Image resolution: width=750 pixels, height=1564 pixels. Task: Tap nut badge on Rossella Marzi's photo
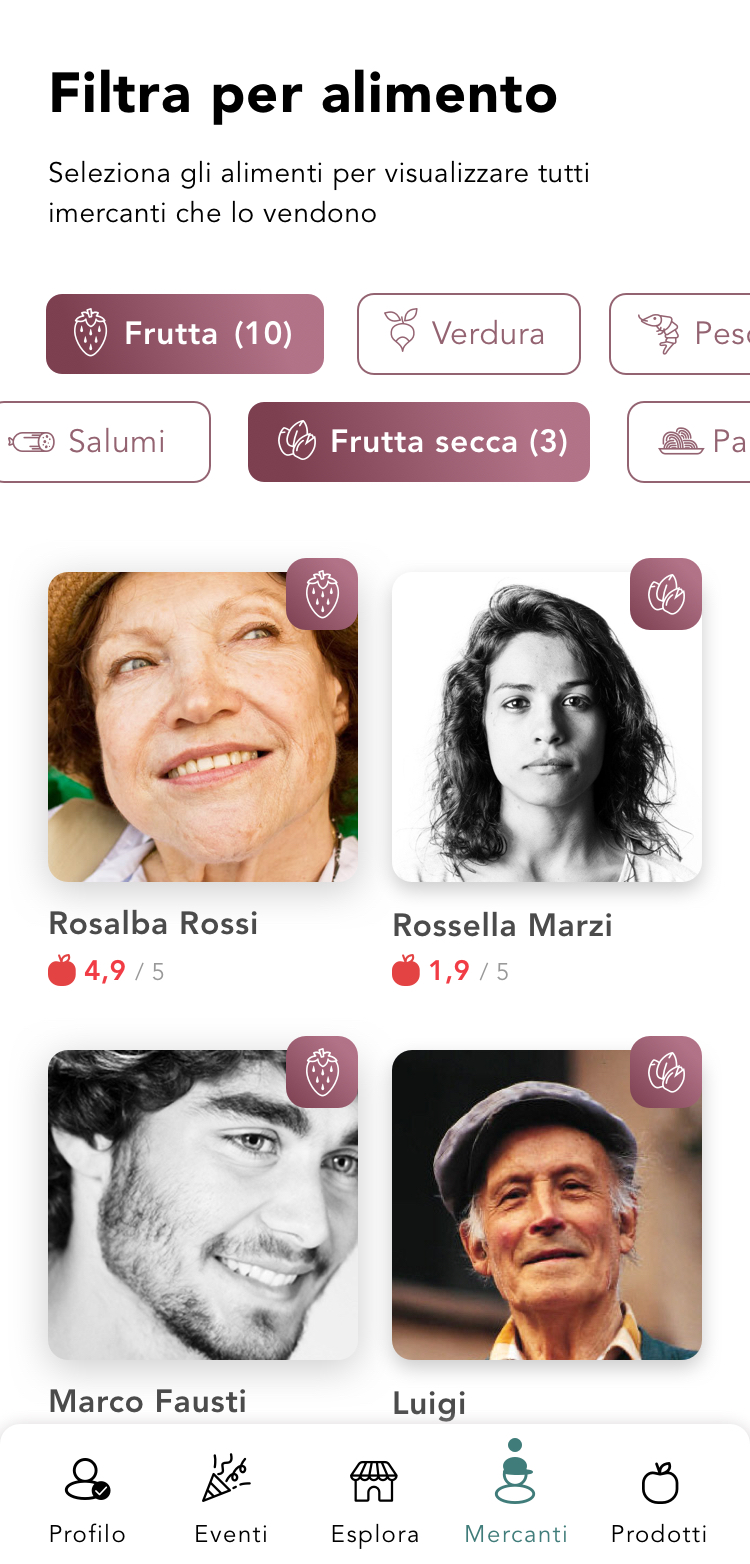[666, 594]
